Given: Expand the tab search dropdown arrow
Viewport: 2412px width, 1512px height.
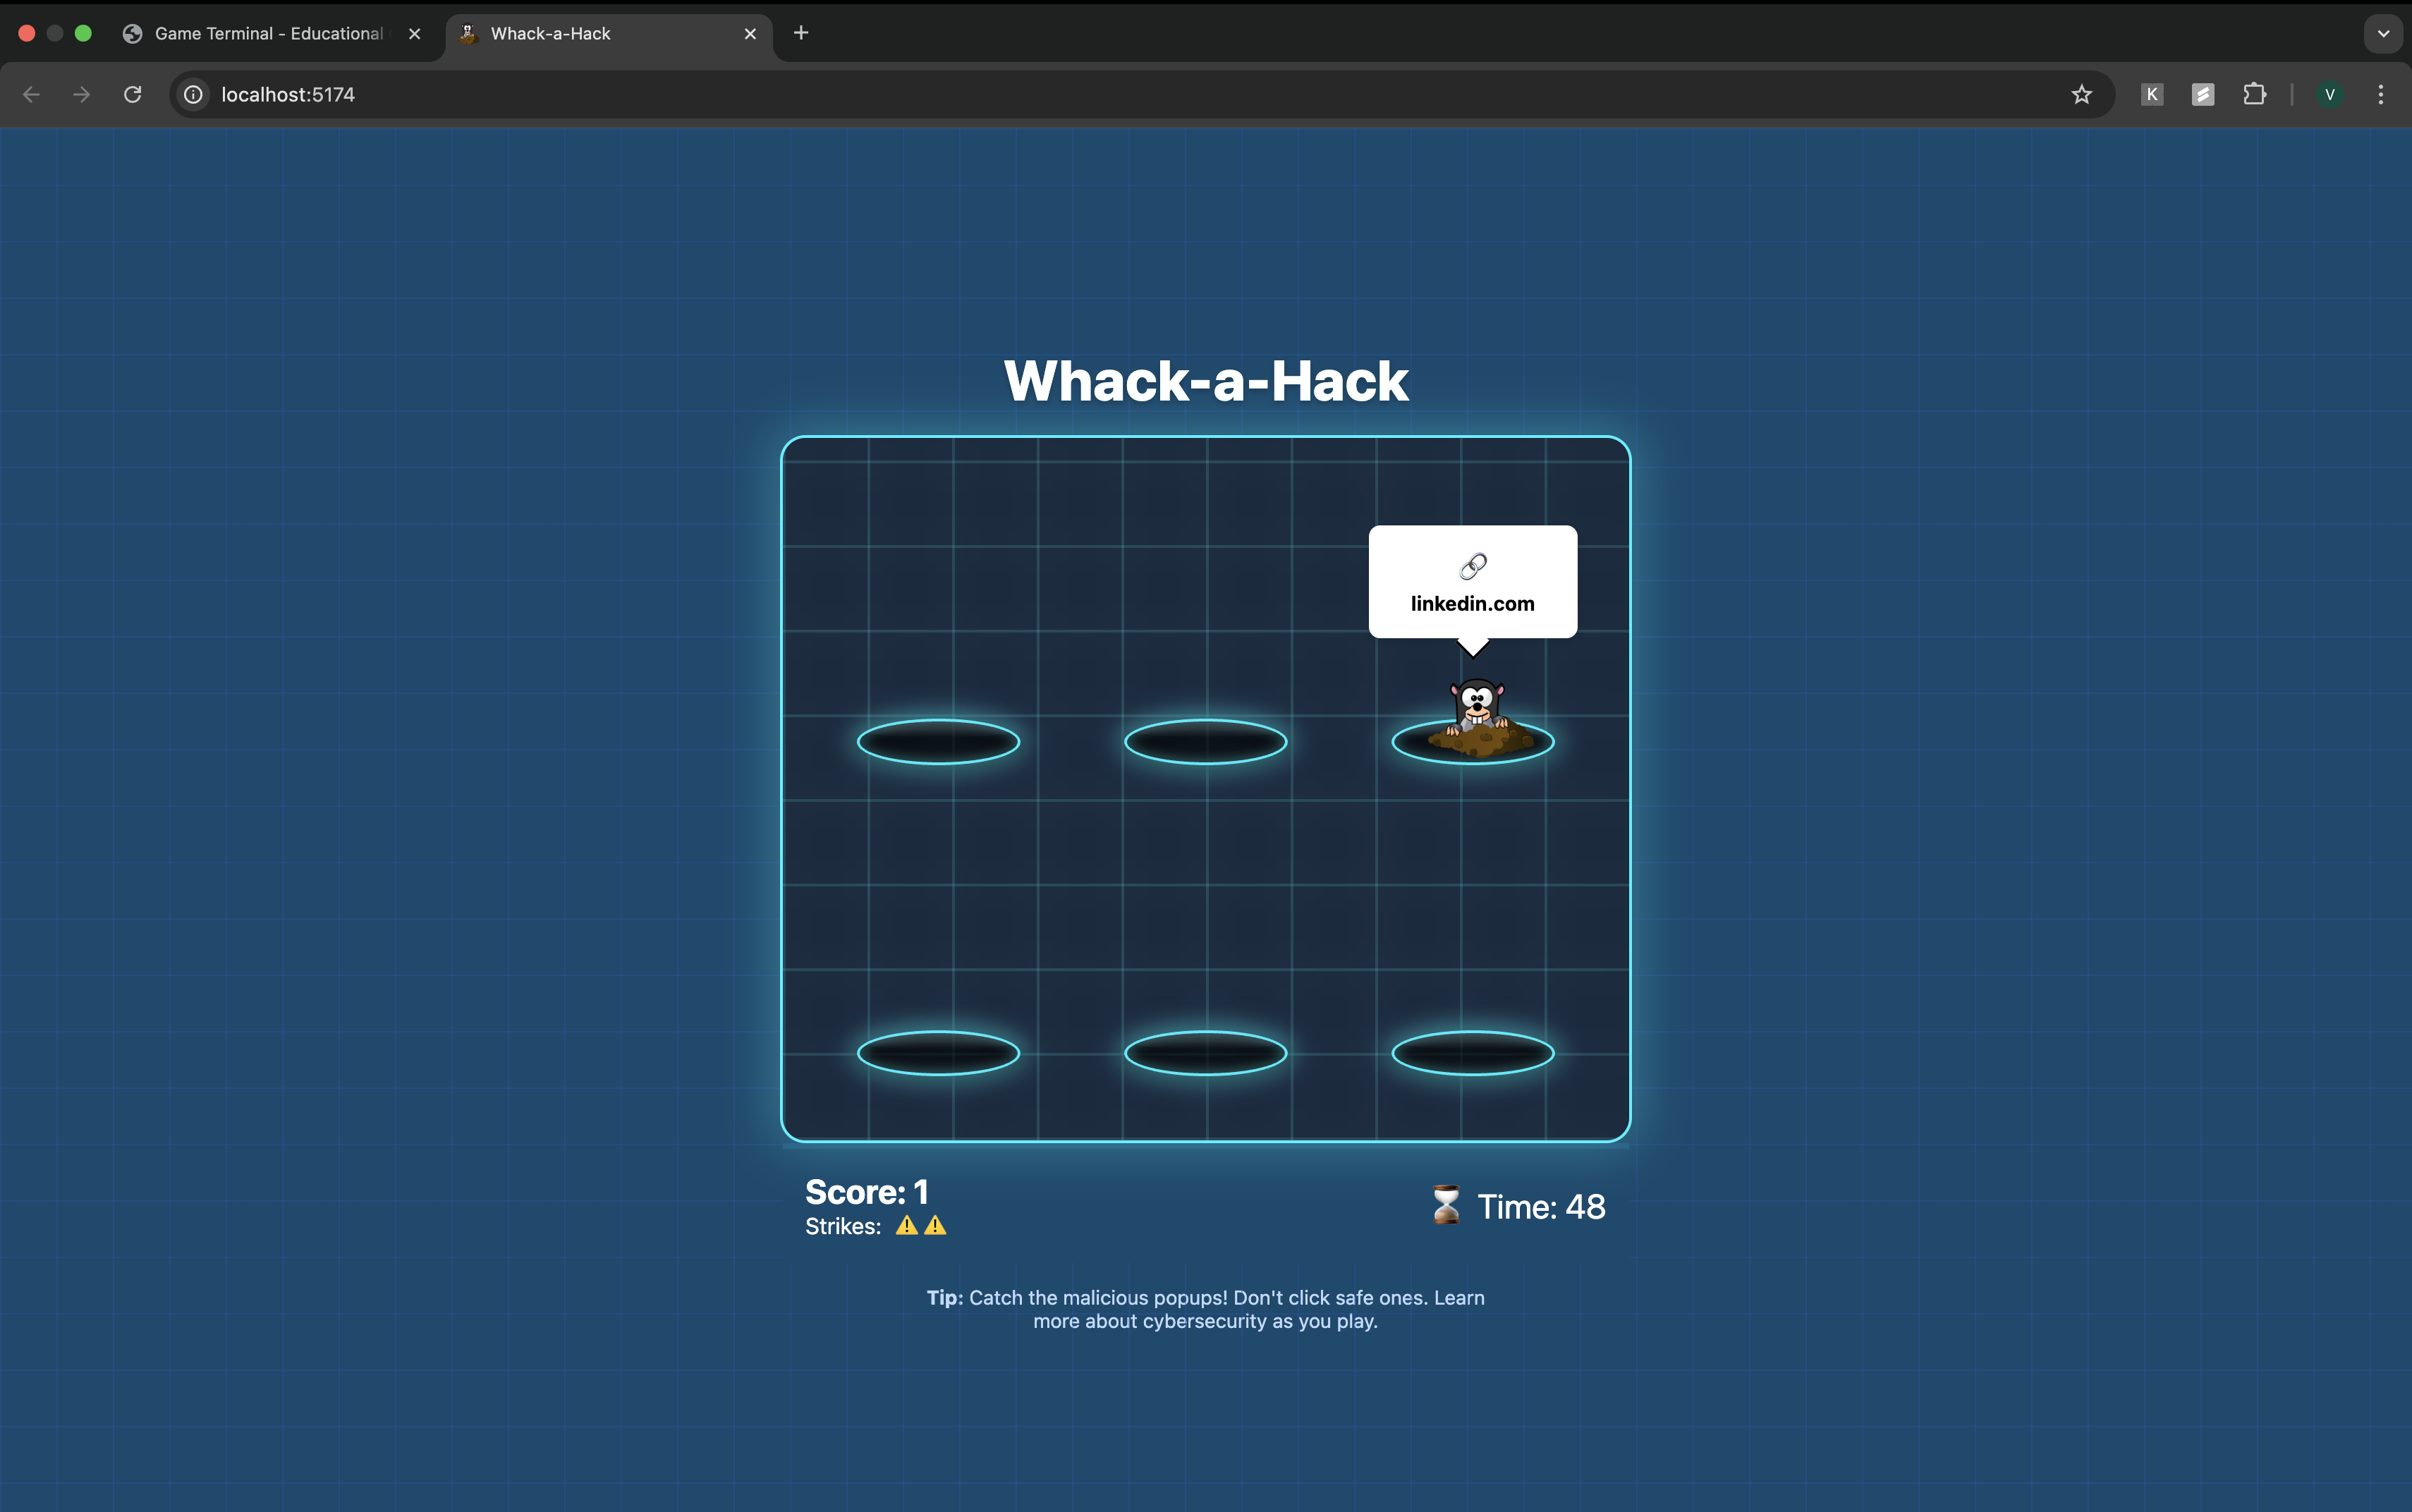Looking at the screenshot, I should pyautogui.click(x=2383, y=33).
